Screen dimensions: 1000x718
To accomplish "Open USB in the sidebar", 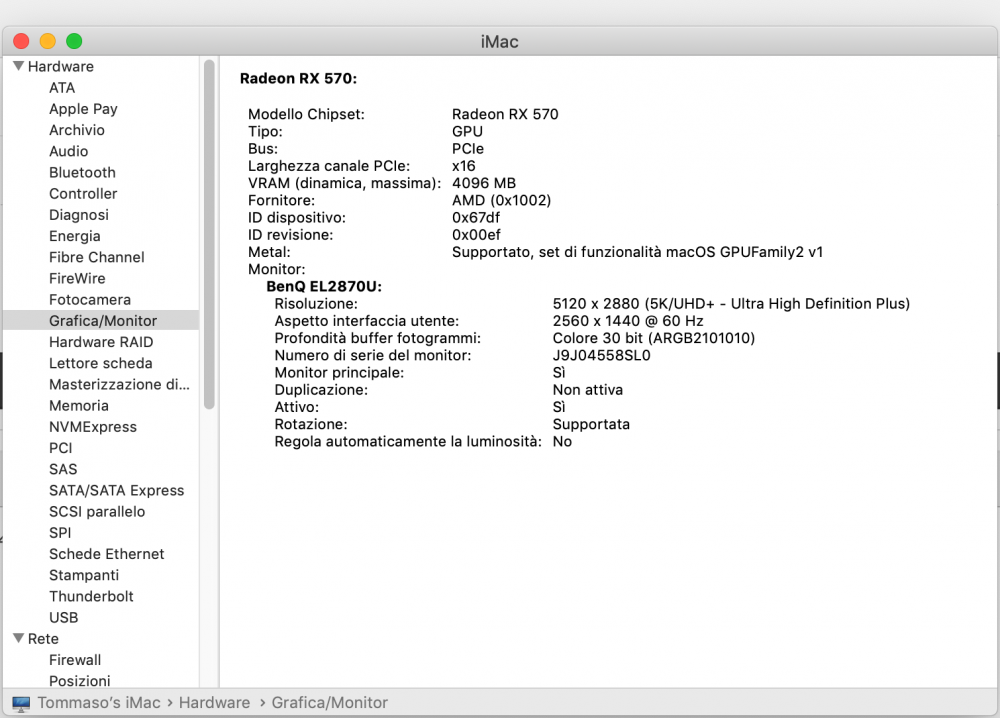I will 63,617.
